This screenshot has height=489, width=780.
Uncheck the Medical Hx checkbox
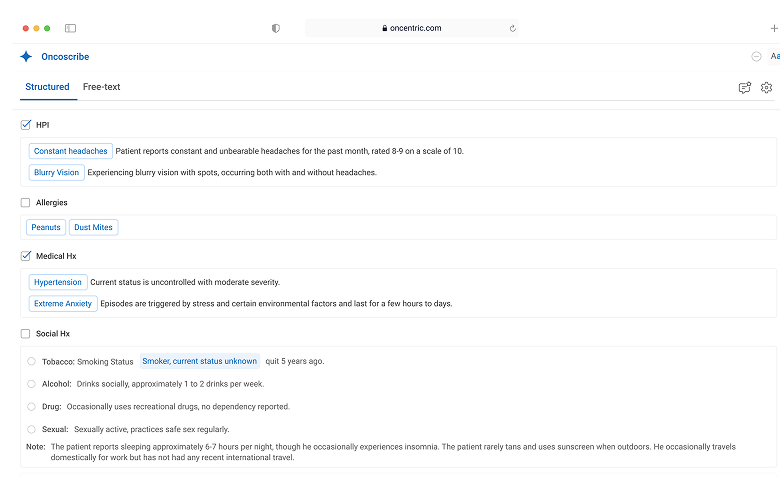25,256
